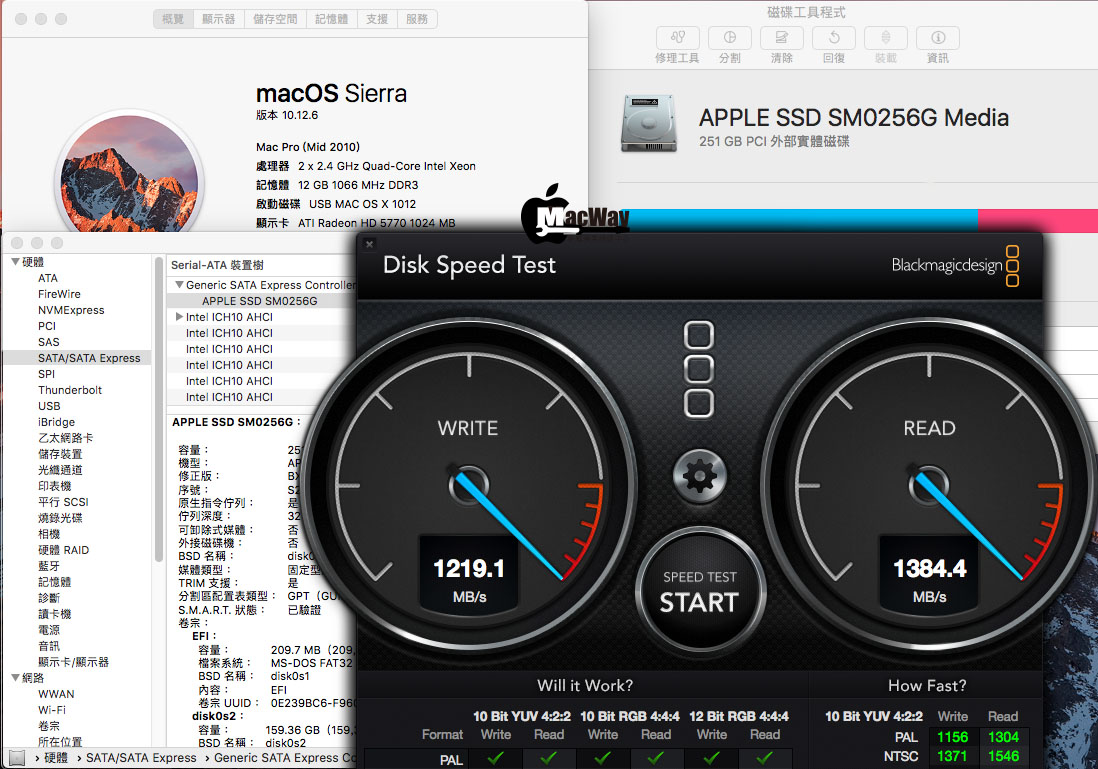
Task: Close the Disk Speed Test window
Action: point(370,244)
